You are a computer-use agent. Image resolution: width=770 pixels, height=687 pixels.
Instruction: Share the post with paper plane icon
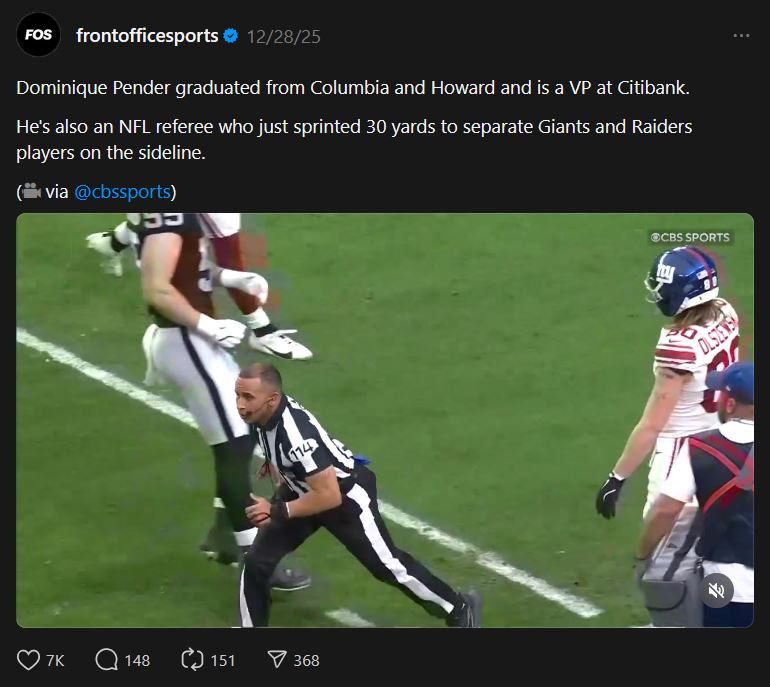(x=277, y=660)
